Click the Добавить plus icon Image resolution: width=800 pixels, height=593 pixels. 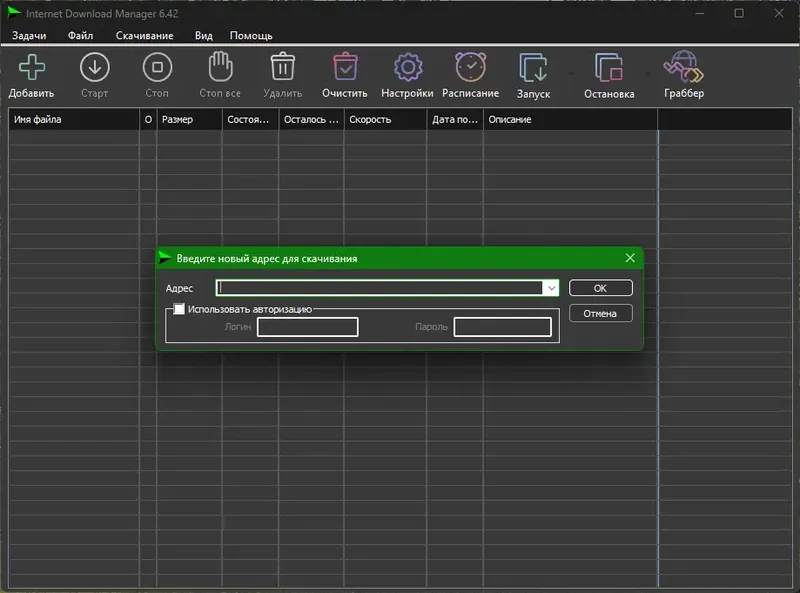[32, 67]
